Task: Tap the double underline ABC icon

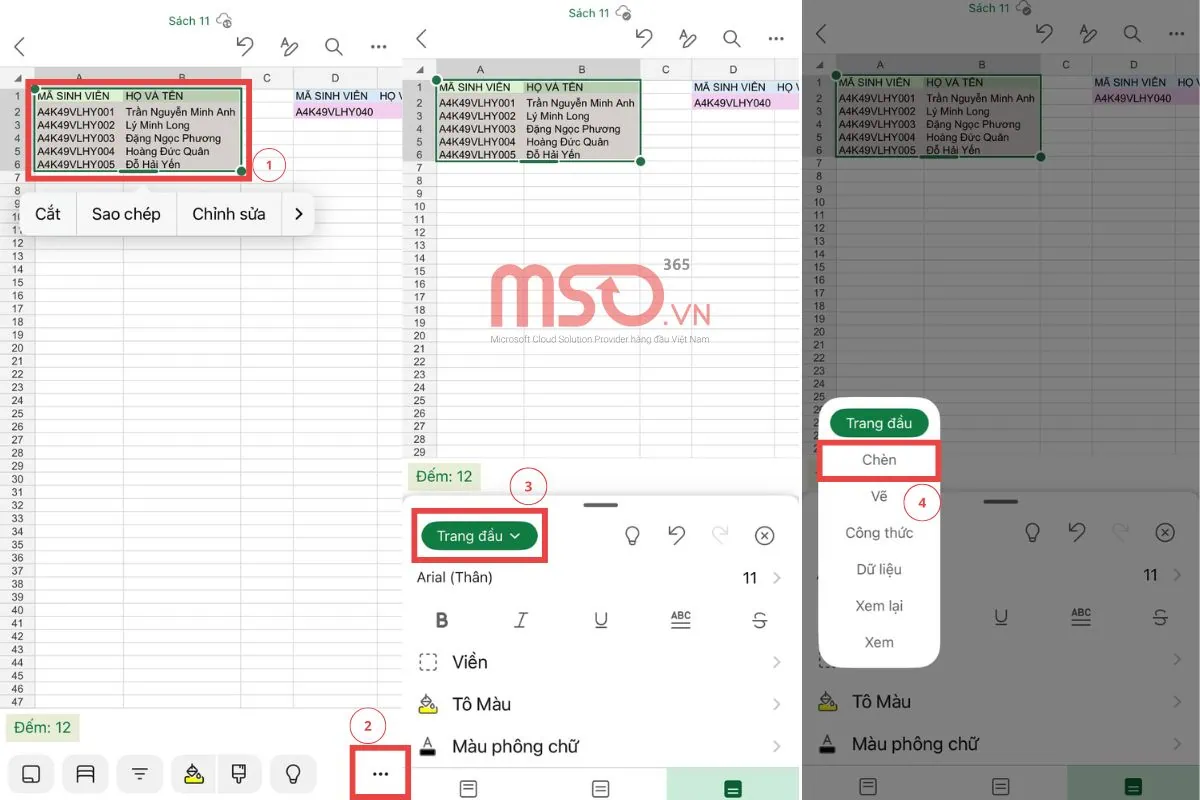Action: (x=680, y=619)
